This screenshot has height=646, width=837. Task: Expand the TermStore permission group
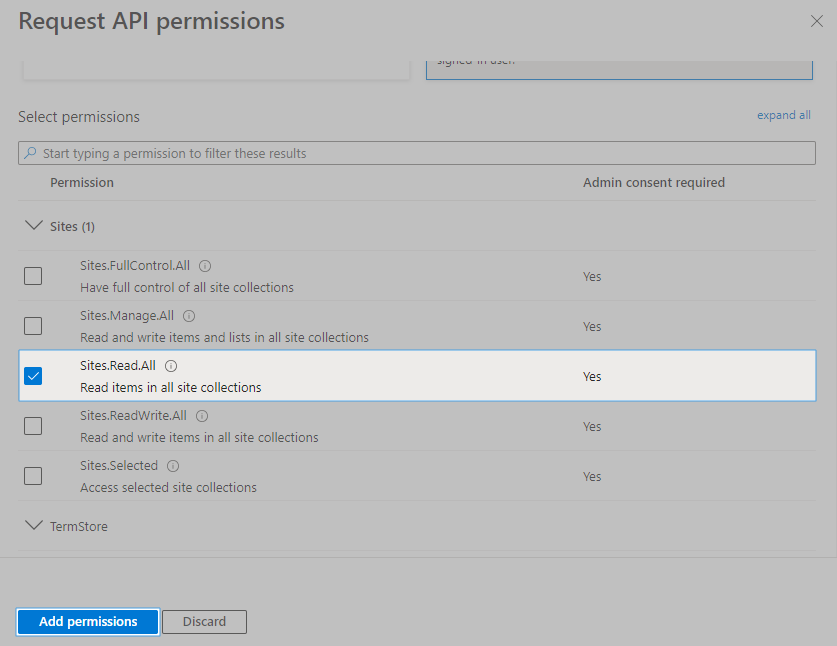point(34,526)
